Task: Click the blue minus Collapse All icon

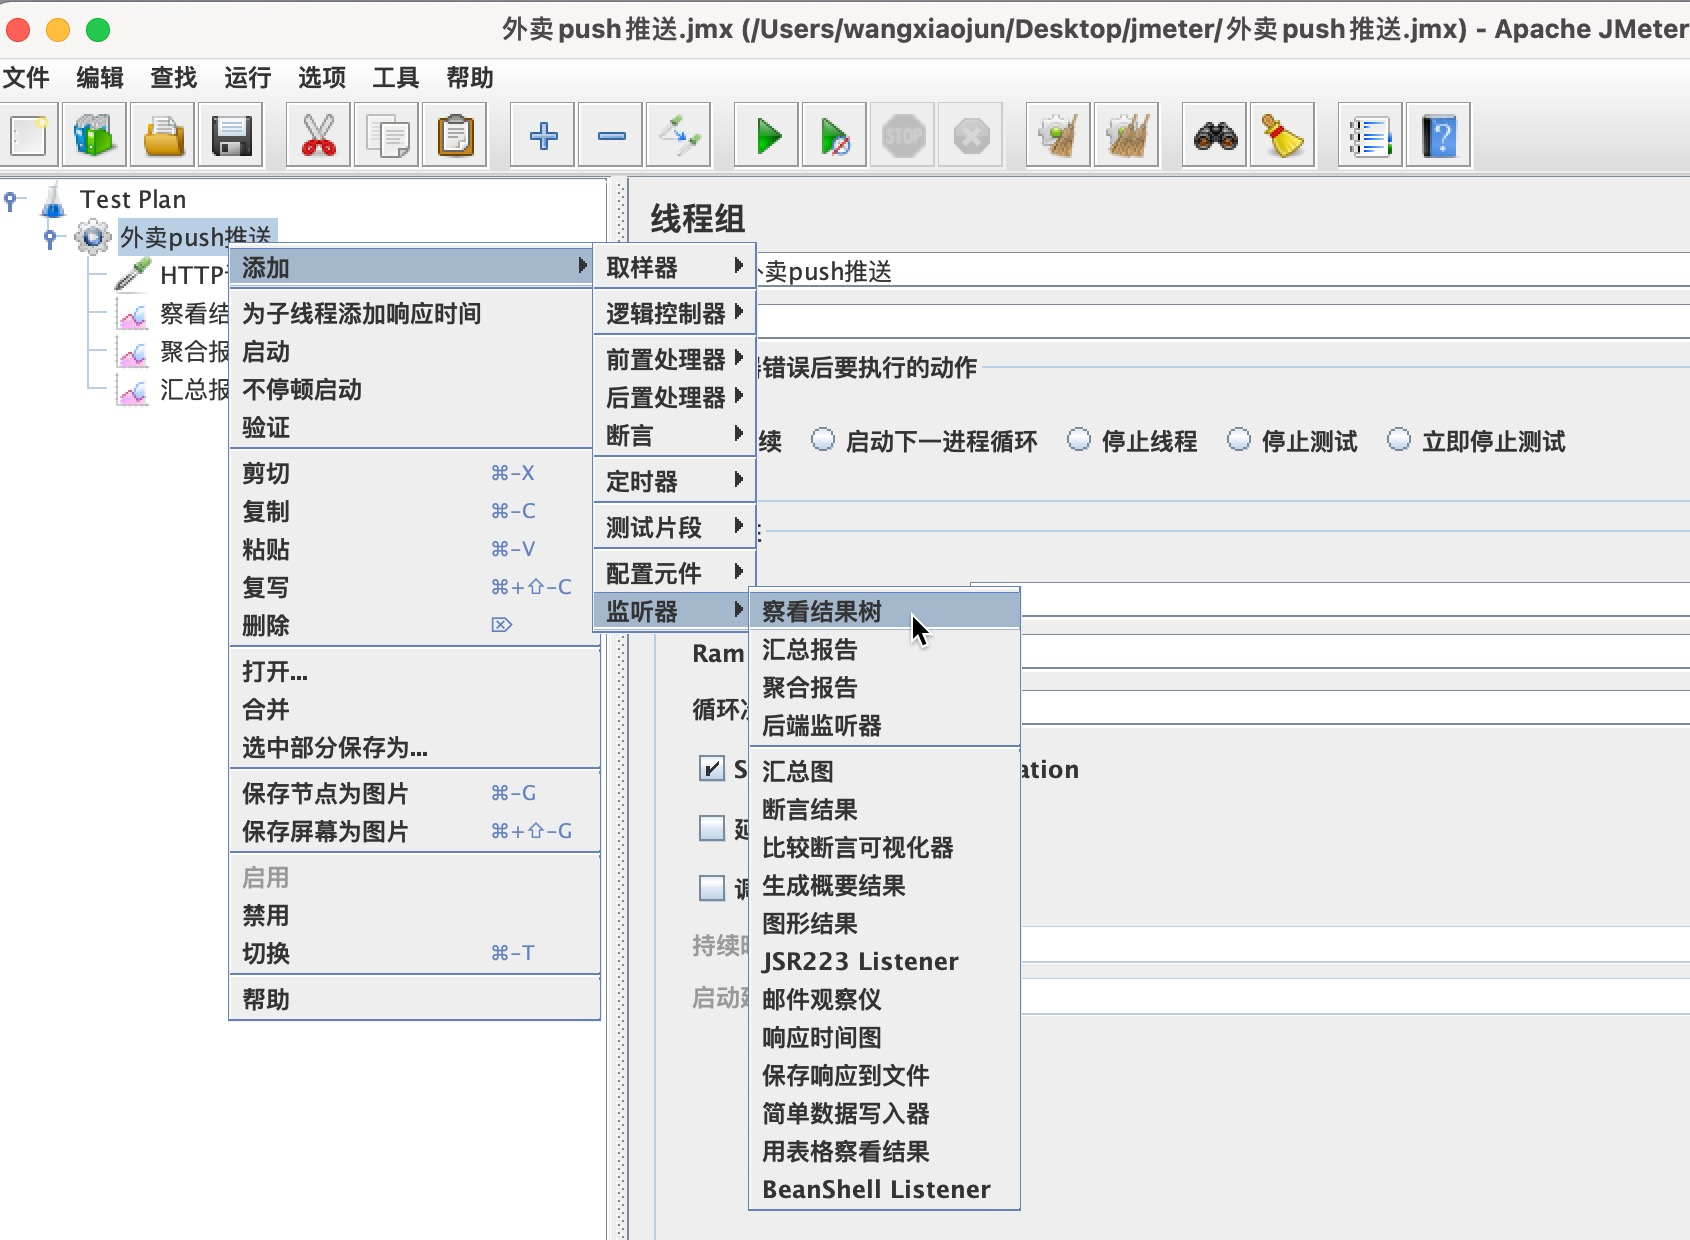Action: [x=611, y=134]
